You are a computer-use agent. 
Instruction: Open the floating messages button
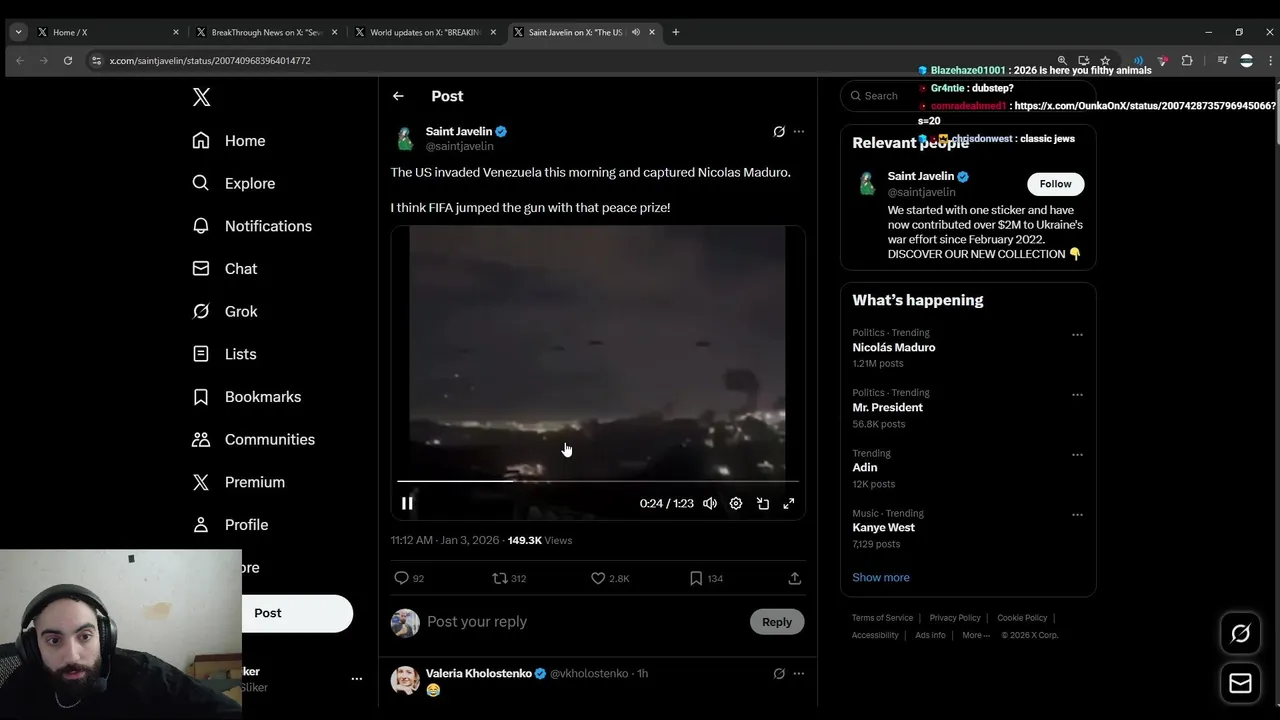(1240, 684)
